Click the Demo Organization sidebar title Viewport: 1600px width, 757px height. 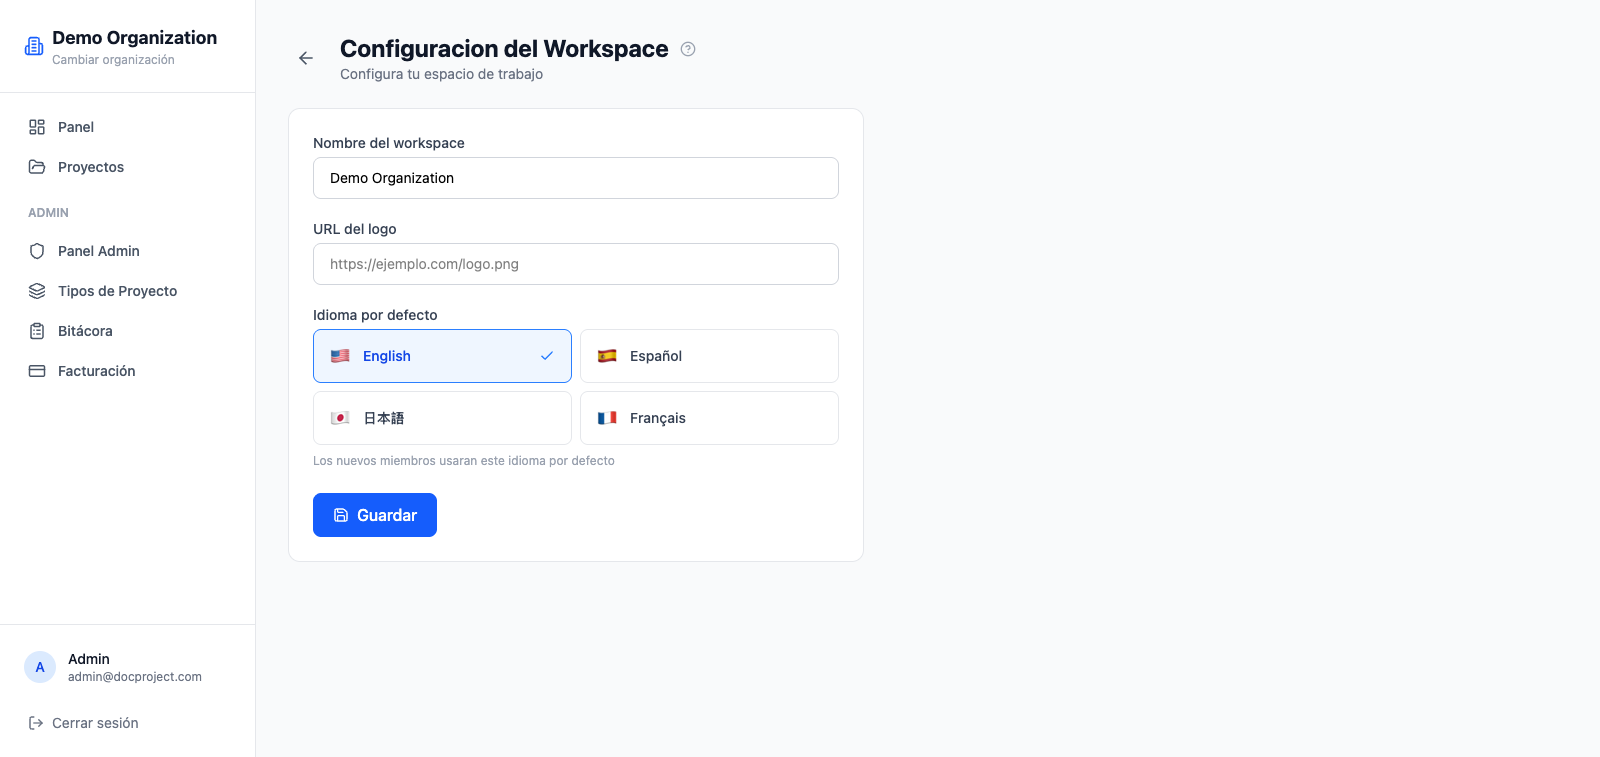134,38
